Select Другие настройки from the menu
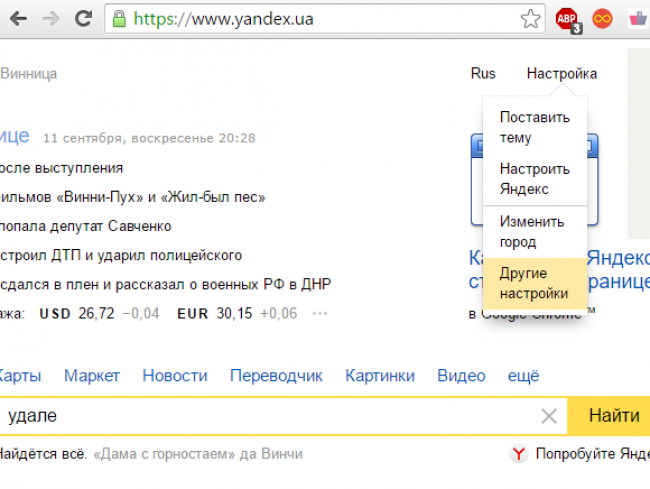 click(533, 283)
